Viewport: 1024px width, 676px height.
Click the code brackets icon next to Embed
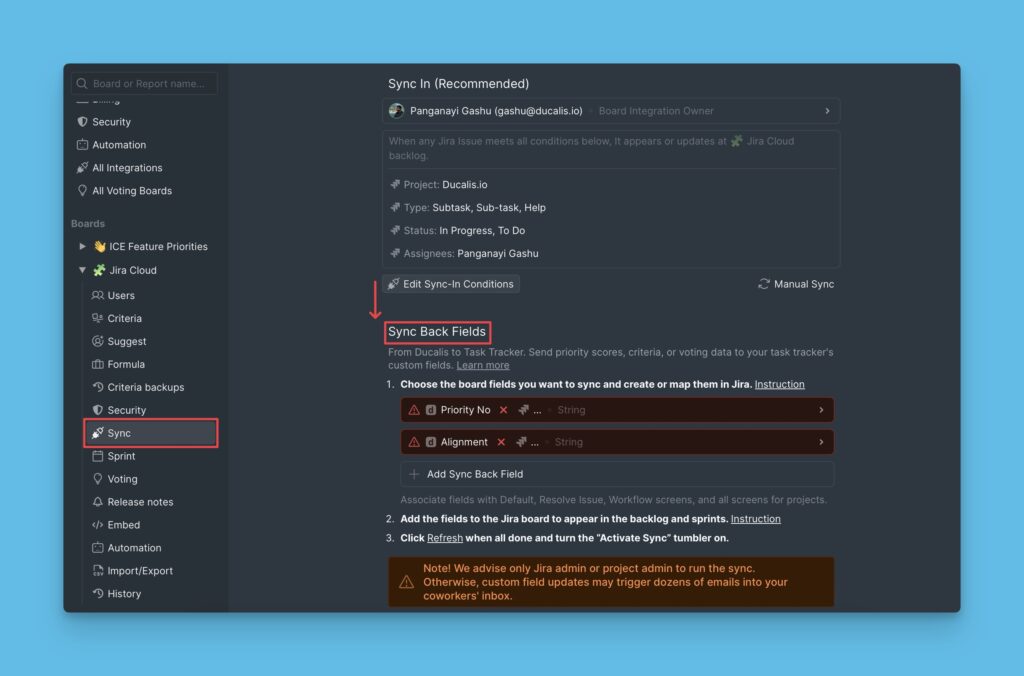[x=98, y=525]
